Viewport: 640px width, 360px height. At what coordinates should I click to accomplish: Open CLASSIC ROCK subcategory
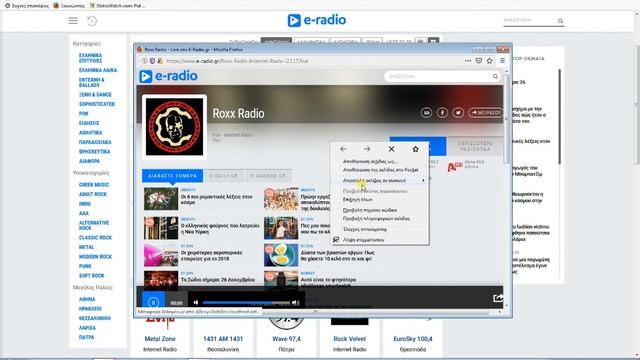(x=95, y=238)
